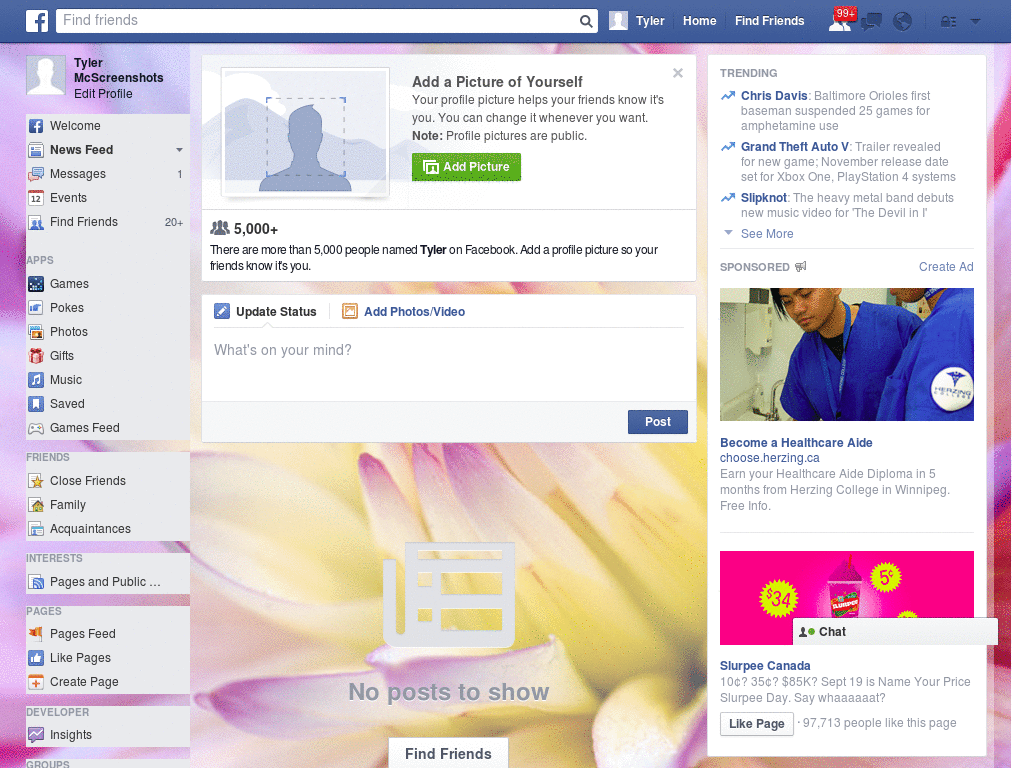Screen dimensions: 1024x768
Task: Open the Saved bookmark icon
Action: pos(36,404)
